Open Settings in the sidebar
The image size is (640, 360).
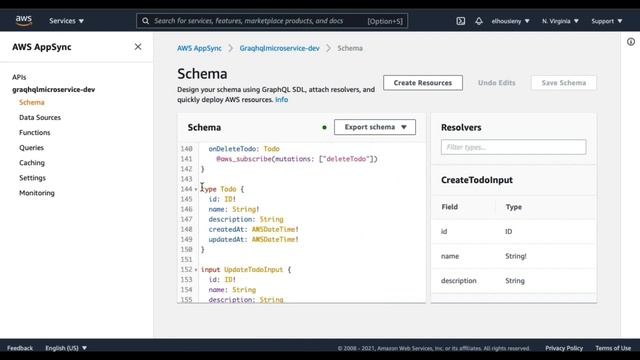tap(32, 178)
